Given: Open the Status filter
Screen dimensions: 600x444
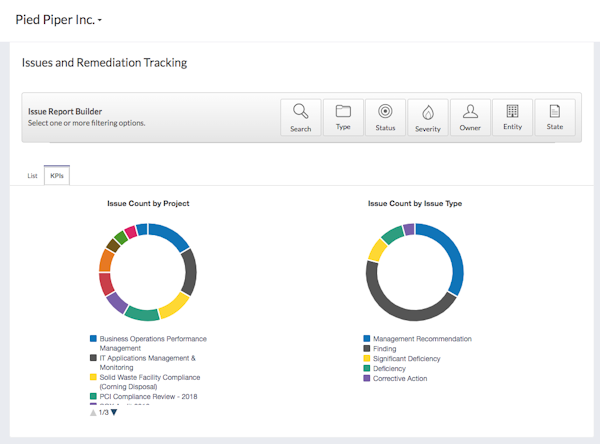Looking at the screenshot, I should pyautogui.click(x=385, y=118).
